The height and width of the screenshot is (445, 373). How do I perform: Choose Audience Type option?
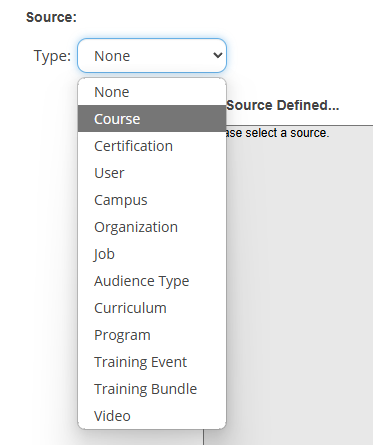[x=152, y=281]
